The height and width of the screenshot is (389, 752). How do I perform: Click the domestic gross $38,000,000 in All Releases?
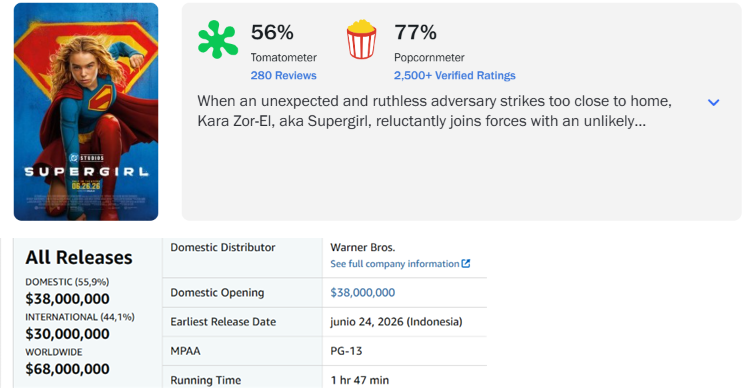[x=68, y=299]
